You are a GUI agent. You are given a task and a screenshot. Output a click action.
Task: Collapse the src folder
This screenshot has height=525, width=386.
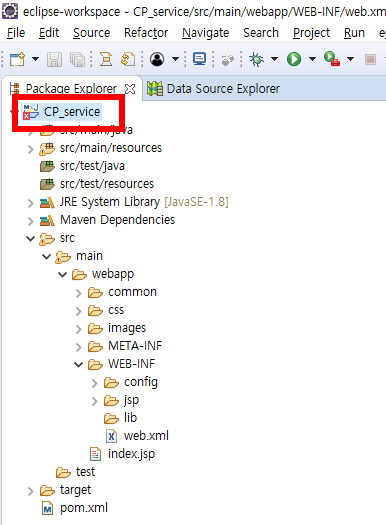[x=30, y=238]
